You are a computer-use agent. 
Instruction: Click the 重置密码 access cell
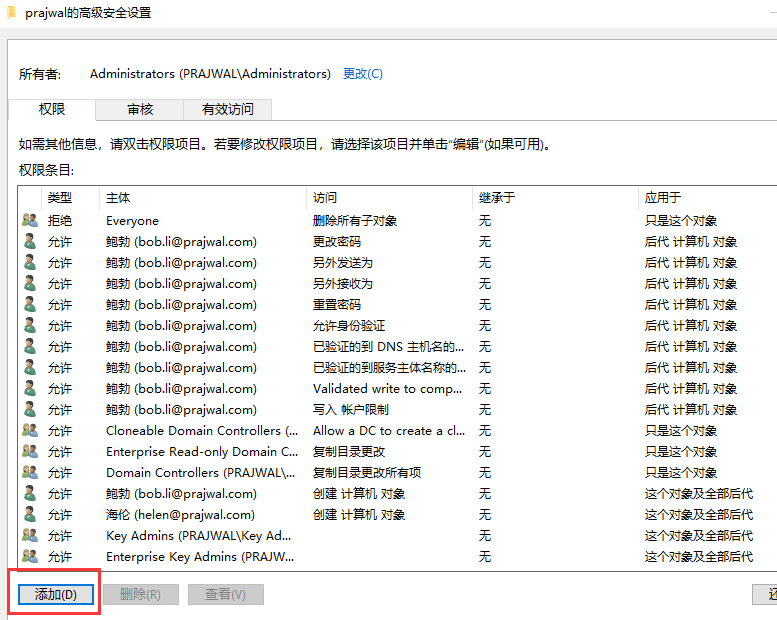[x=337, y=304]
